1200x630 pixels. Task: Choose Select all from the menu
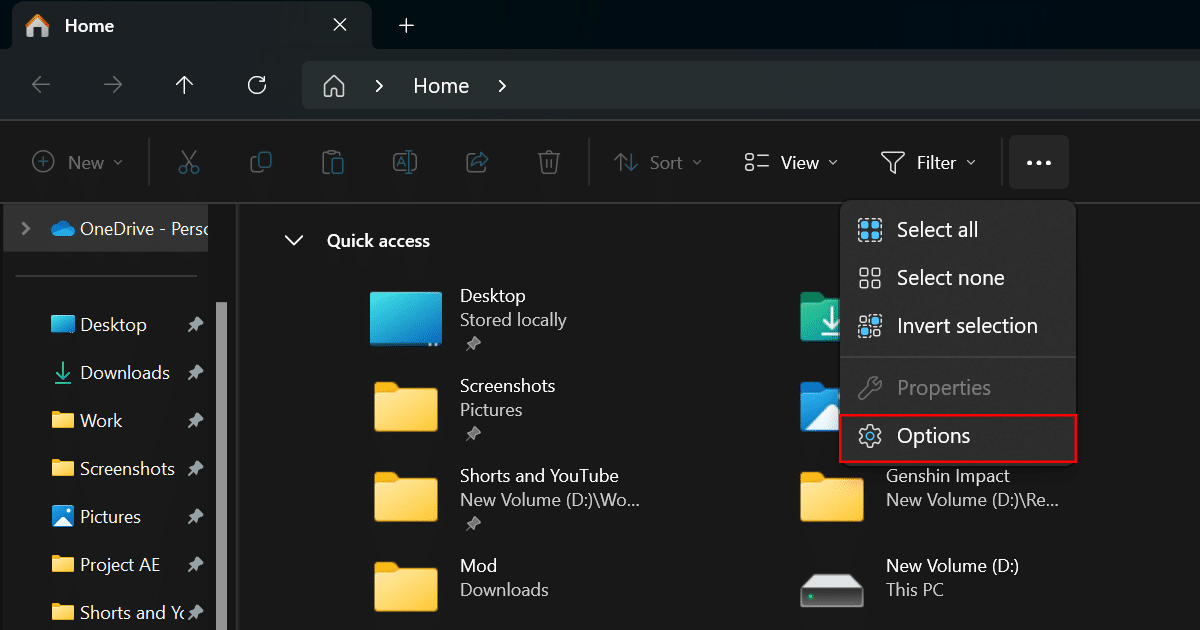[937, 230]
